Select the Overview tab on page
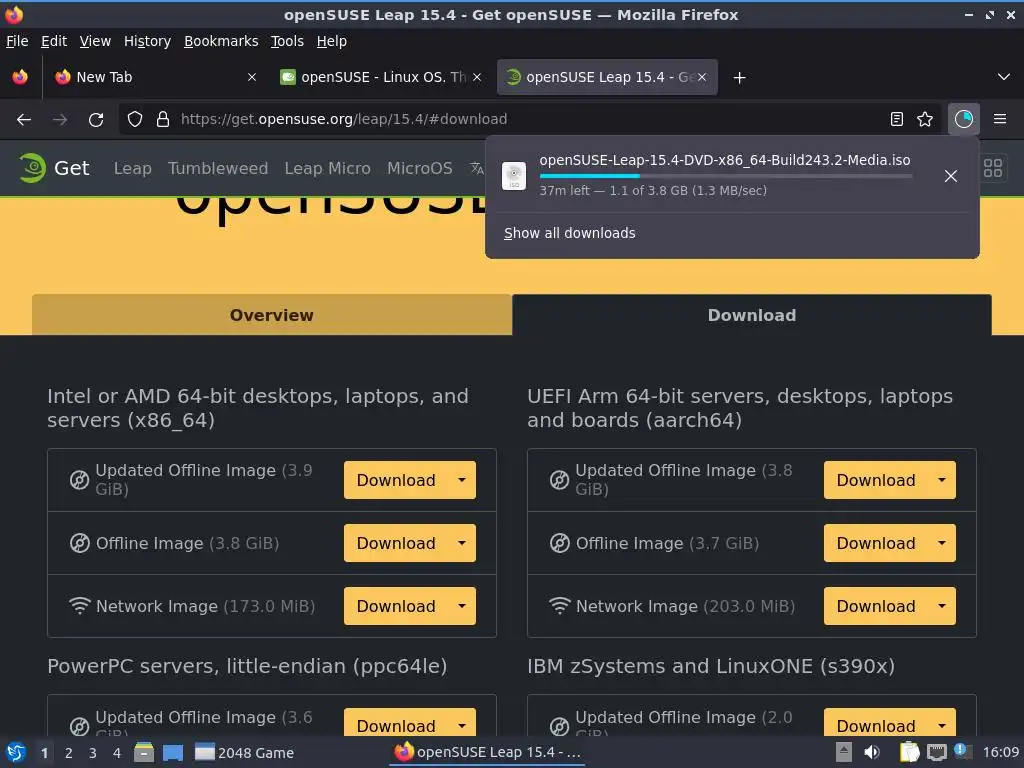This screenshot has height=768, width=1024. (272, 315)
